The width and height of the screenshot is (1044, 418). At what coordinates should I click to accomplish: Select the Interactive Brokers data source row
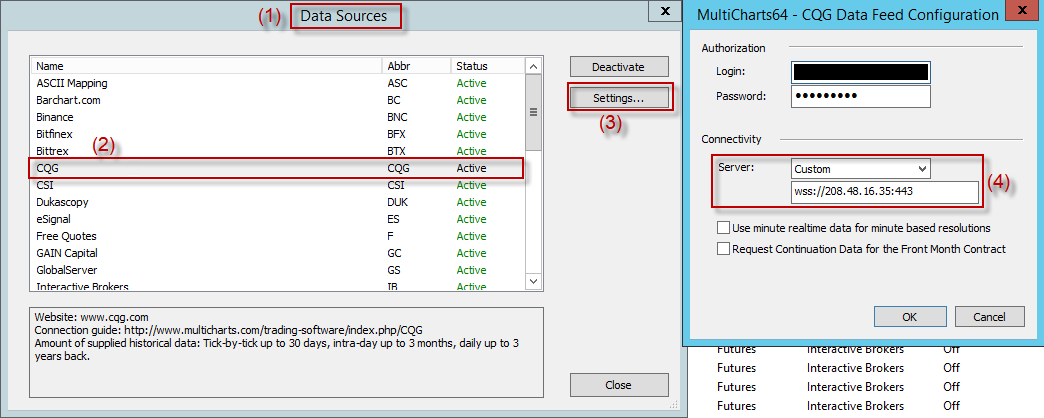278,286
